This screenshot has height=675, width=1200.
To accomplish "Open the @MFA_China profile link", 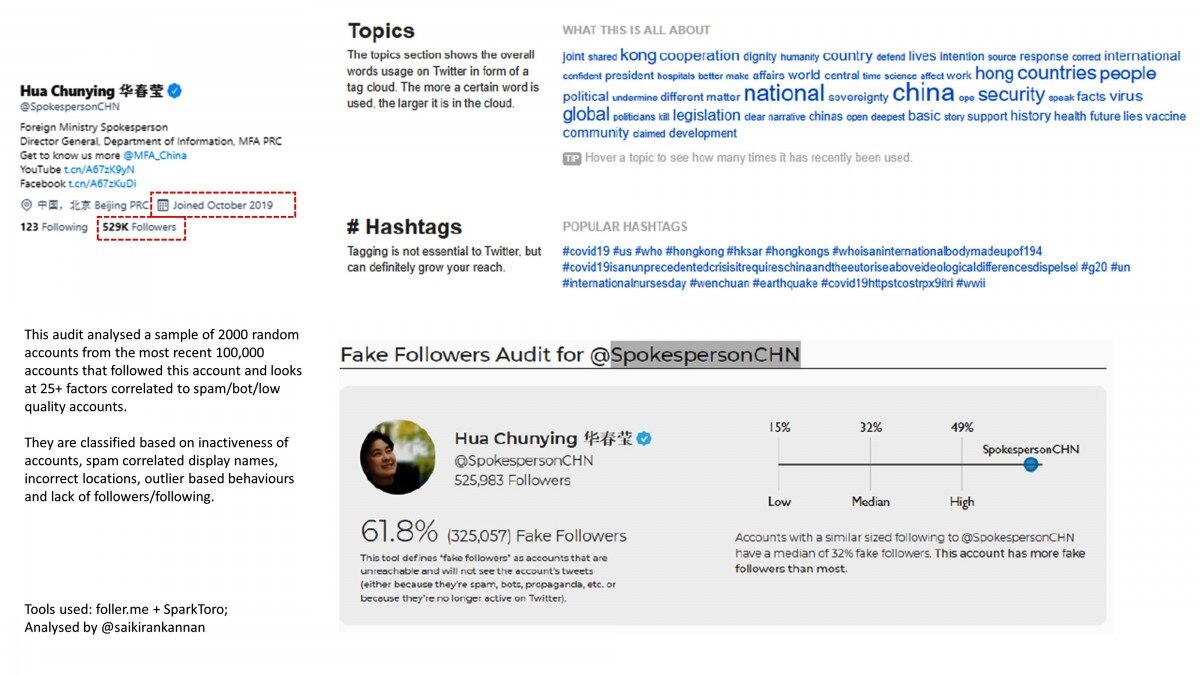I will (155, 156).
